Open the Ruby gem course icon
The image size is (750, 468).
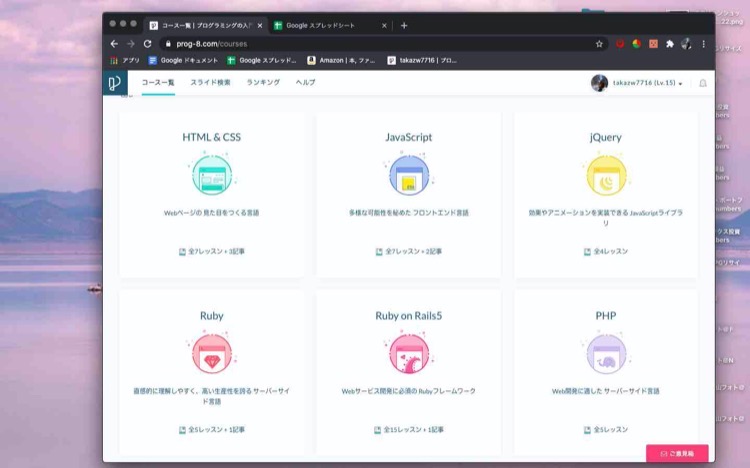click(x=212, y=354)
